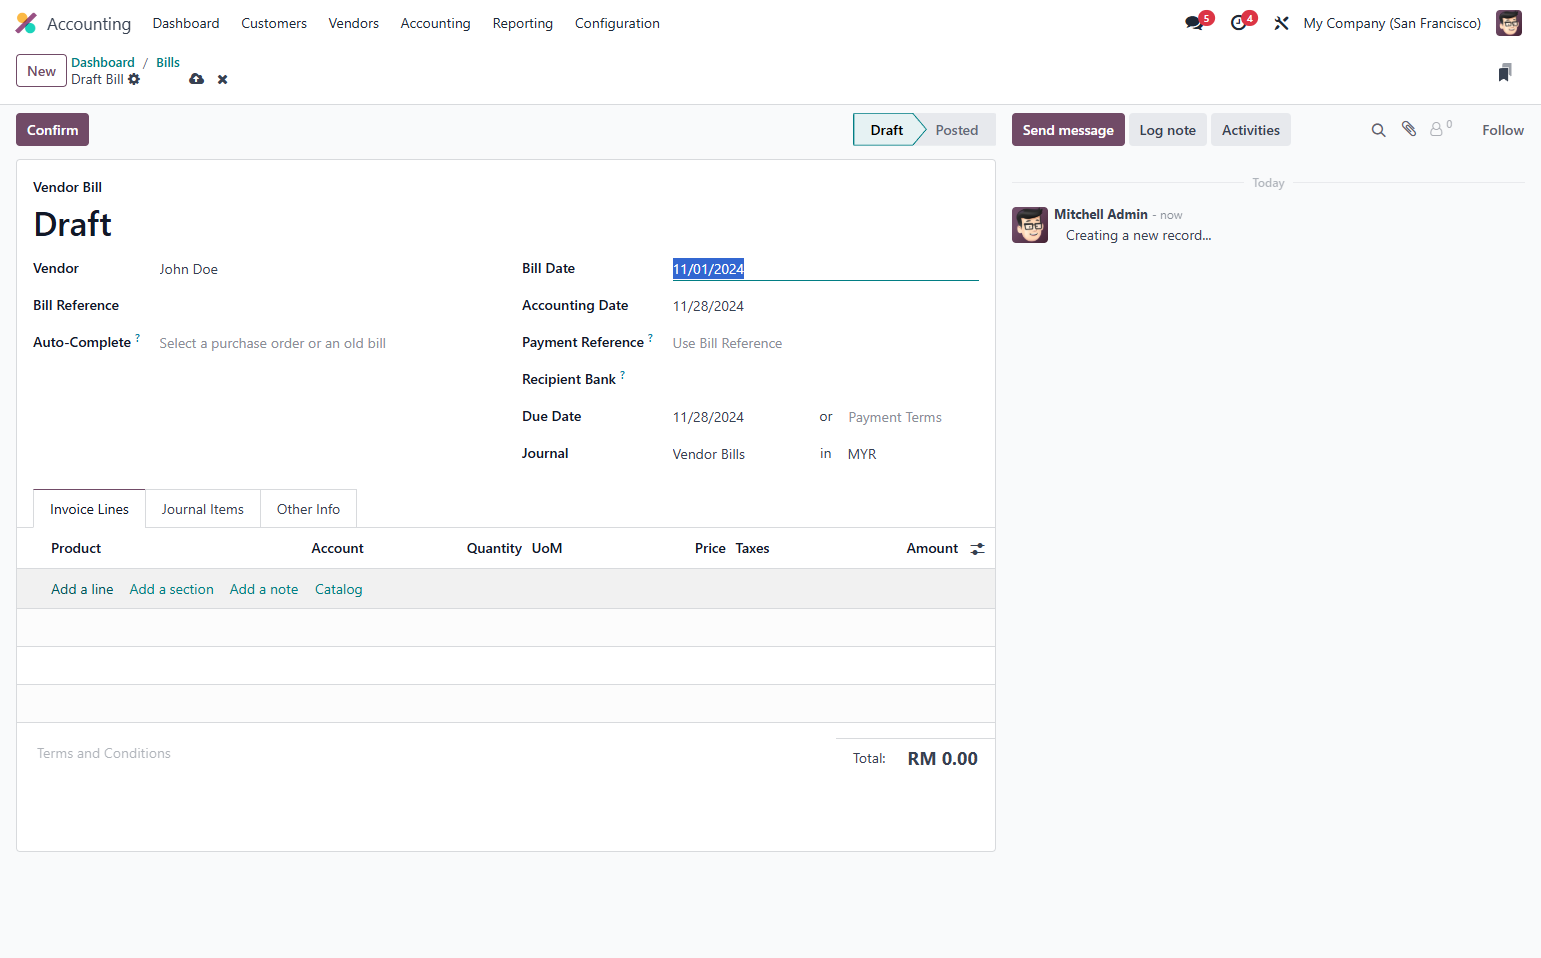1541x958 pixels.
Task: Open the Recipient Bank help question mark
Action: (622, 375)
